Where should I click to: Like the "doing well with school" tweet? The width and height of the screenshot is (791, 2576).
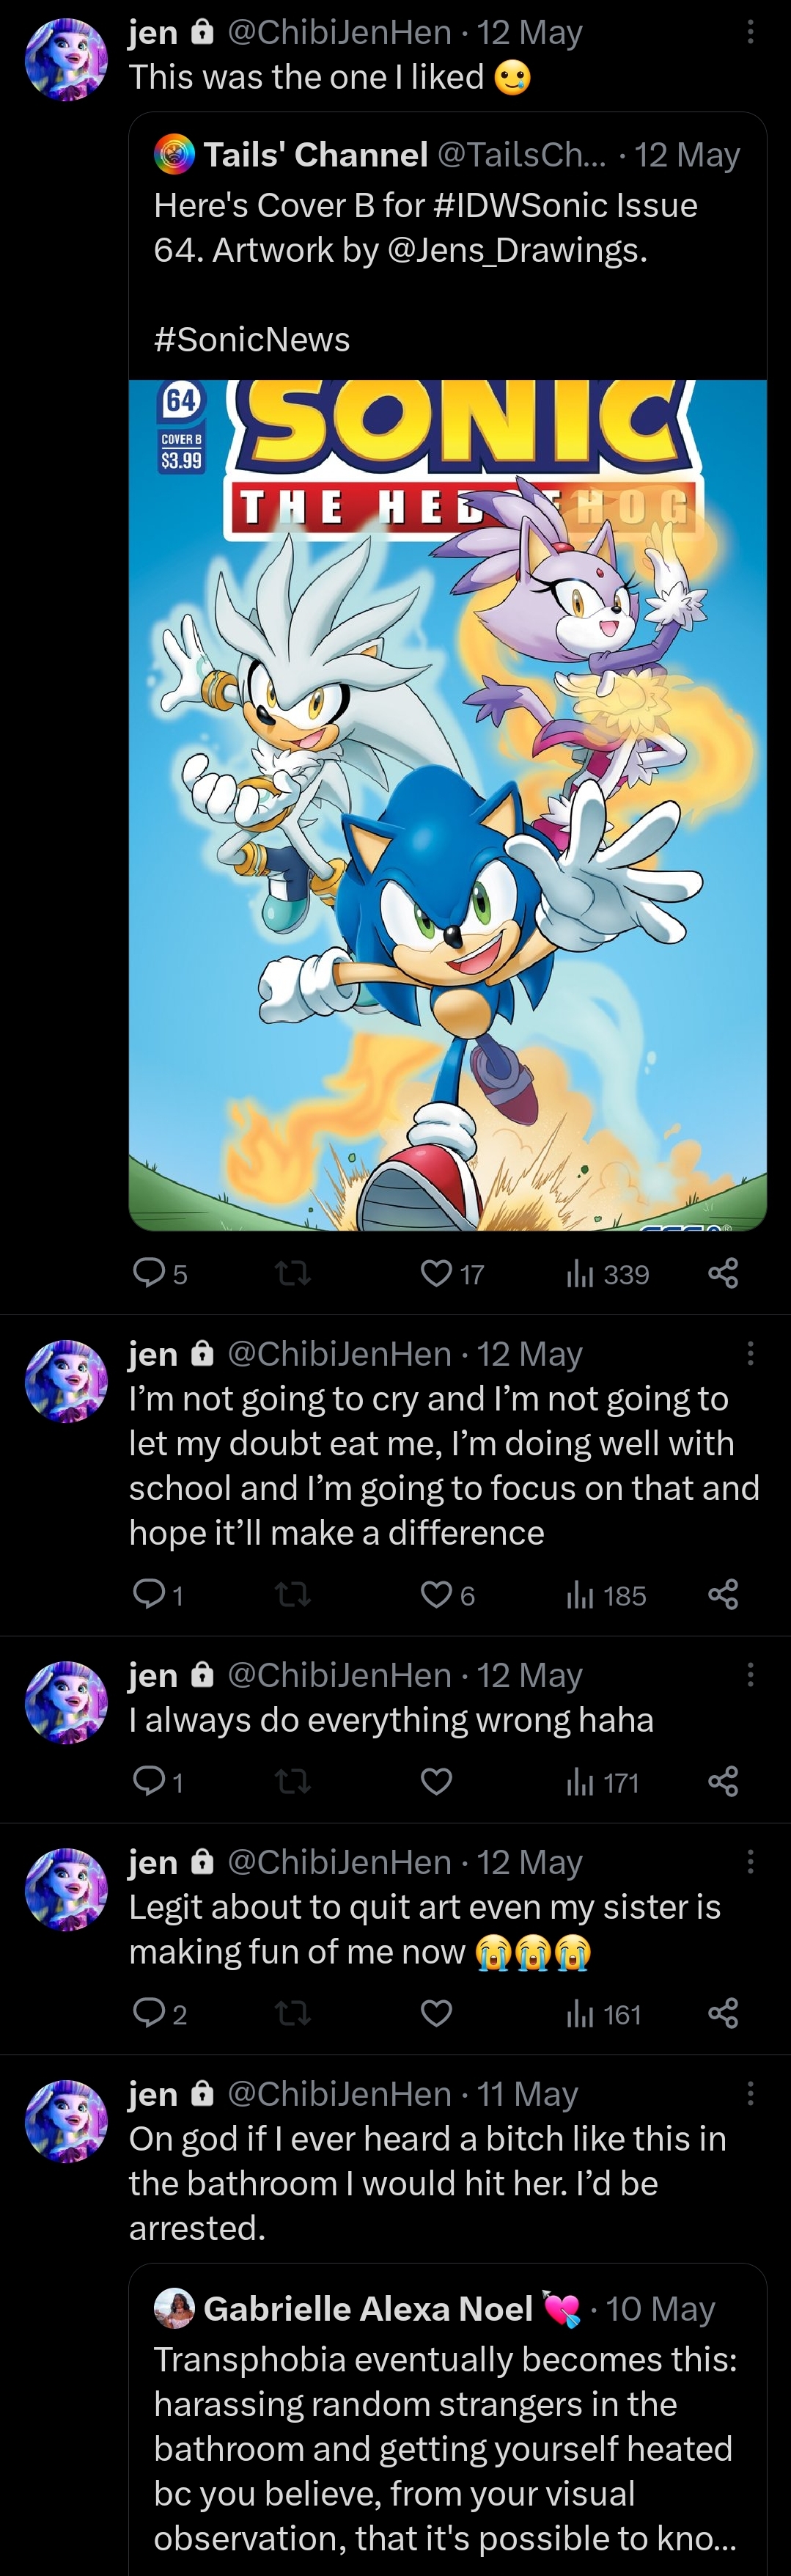pos(436,1594)
